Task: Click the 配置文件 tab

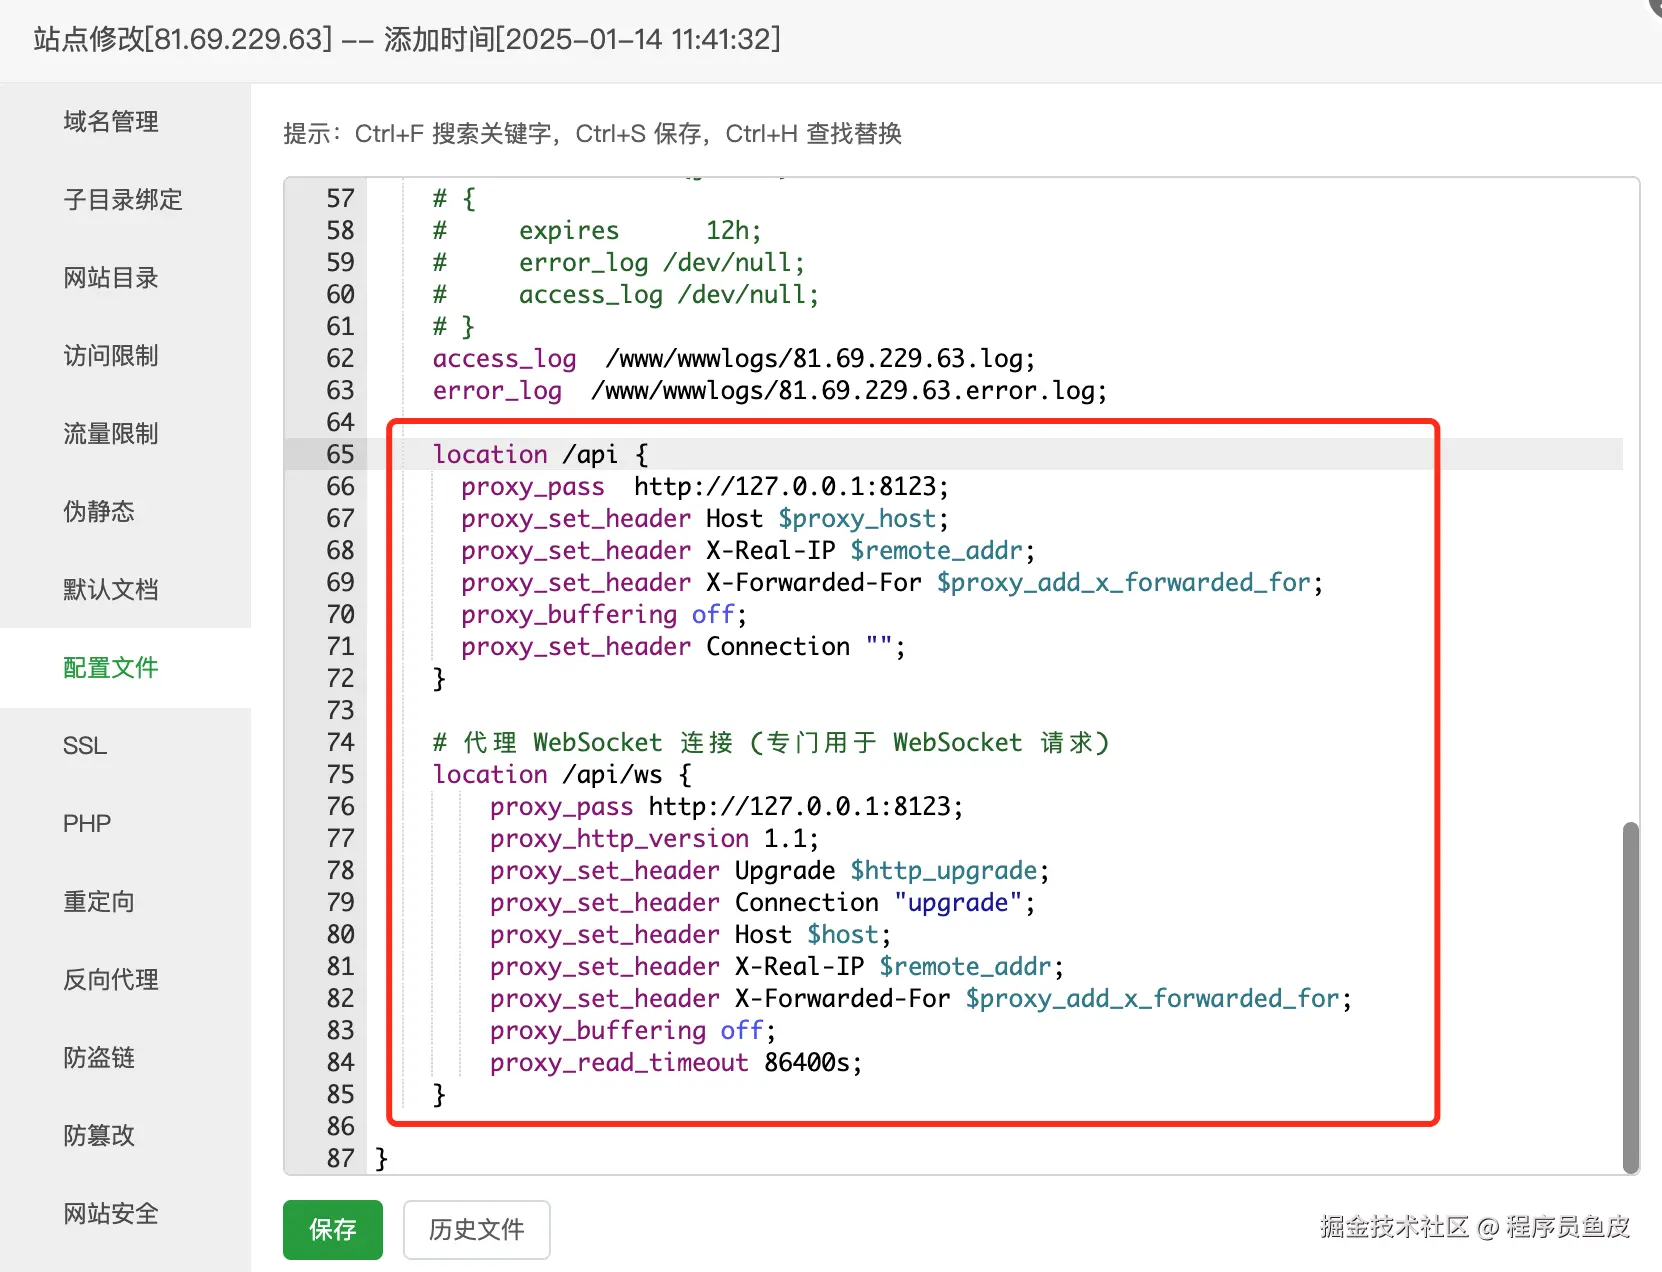Action: click(111, 668)
